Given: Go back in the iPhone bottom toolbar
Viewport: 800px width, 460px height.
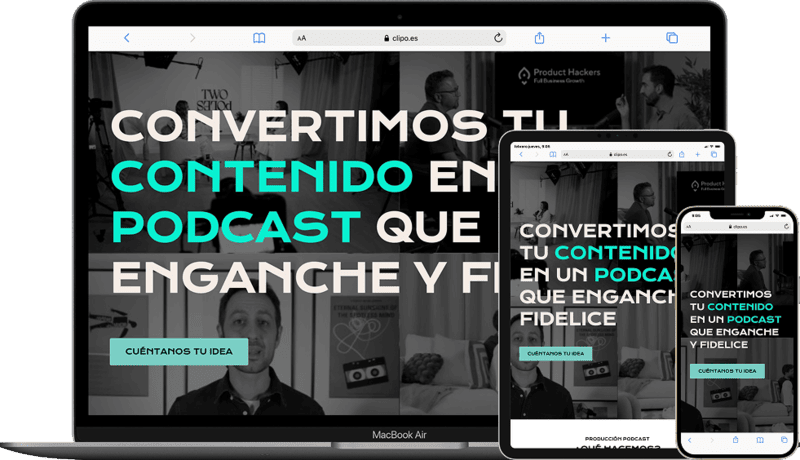Looking at the screenshot, I should (689, 440).
